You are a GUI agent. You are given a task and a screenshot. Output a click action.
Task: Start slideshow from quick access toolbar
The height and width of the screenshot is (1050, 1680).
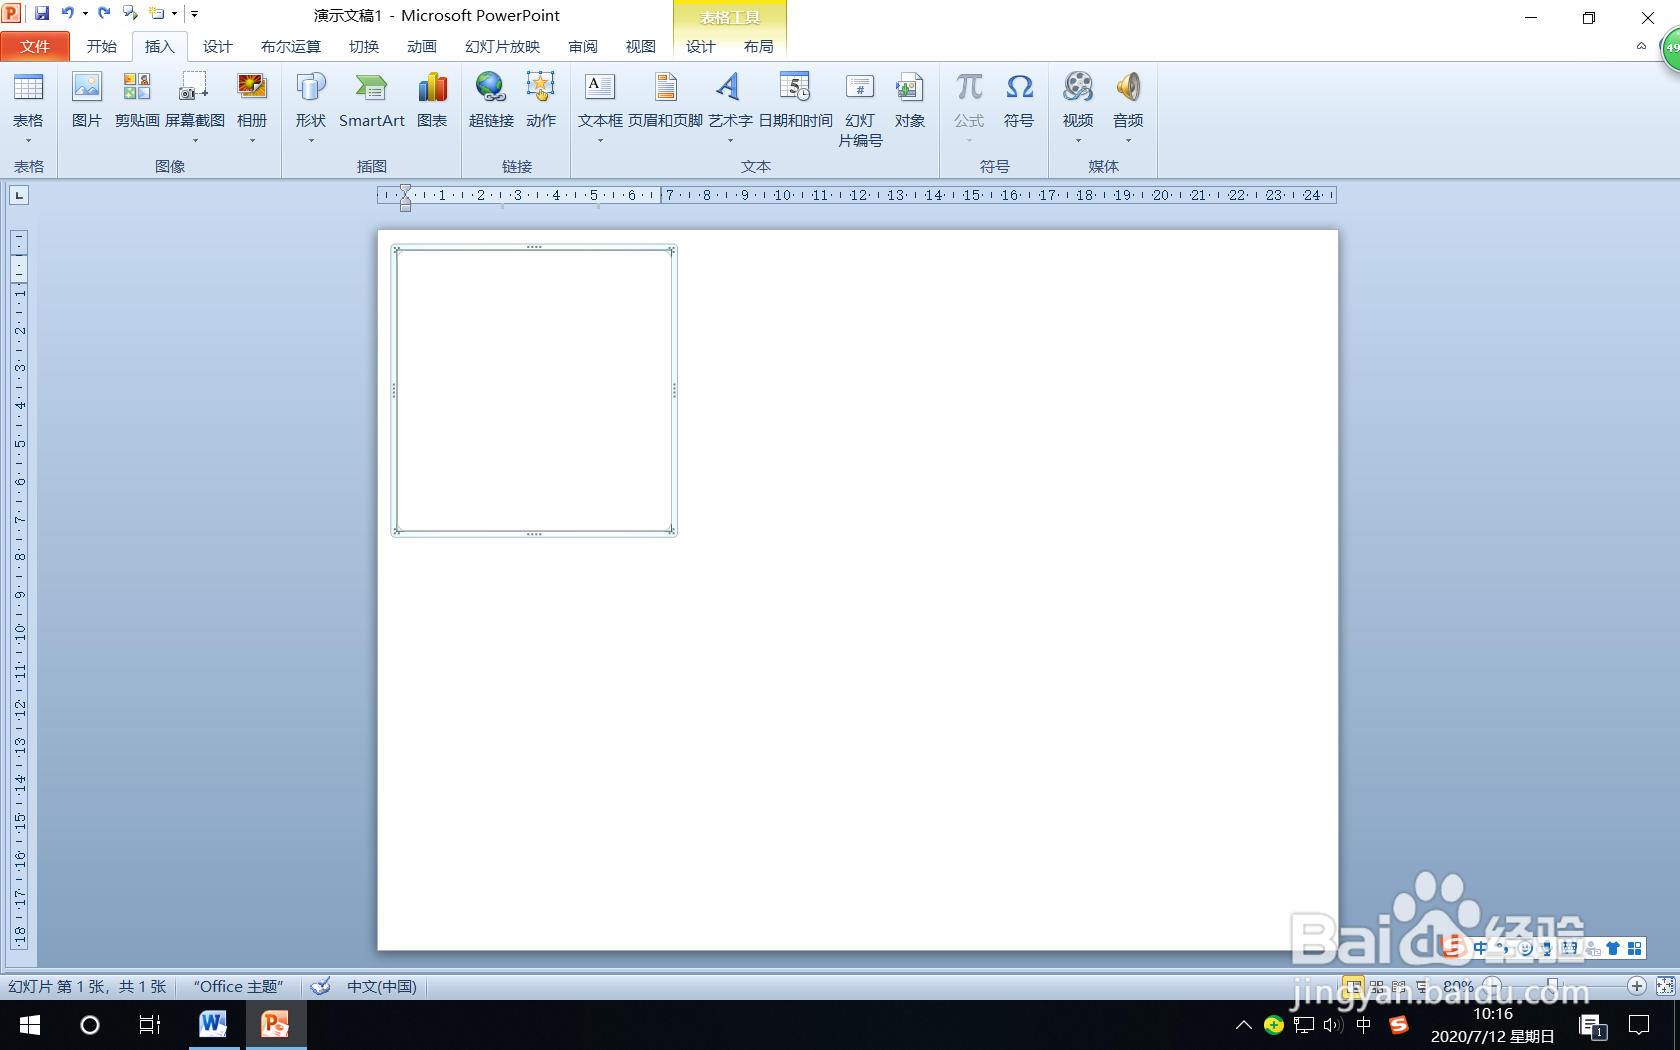point(130,14)
